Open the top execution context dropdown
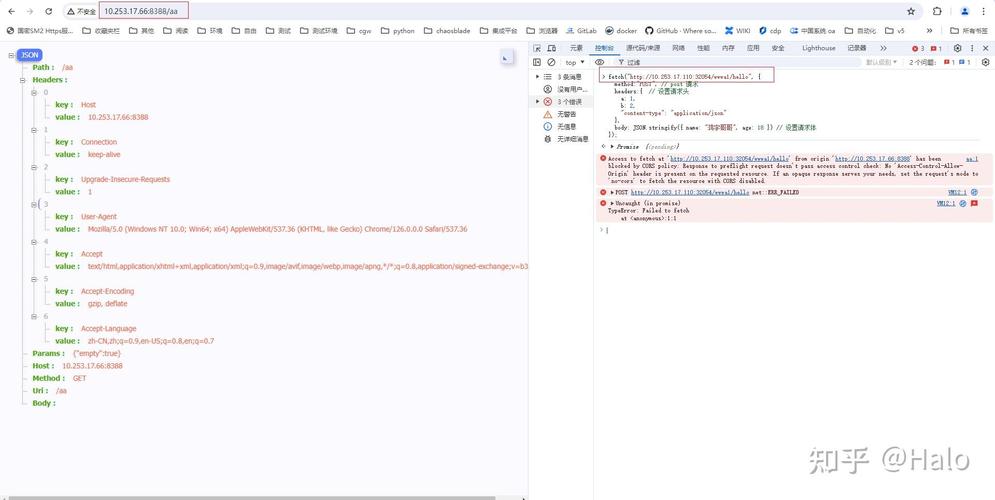 (575, 62)
